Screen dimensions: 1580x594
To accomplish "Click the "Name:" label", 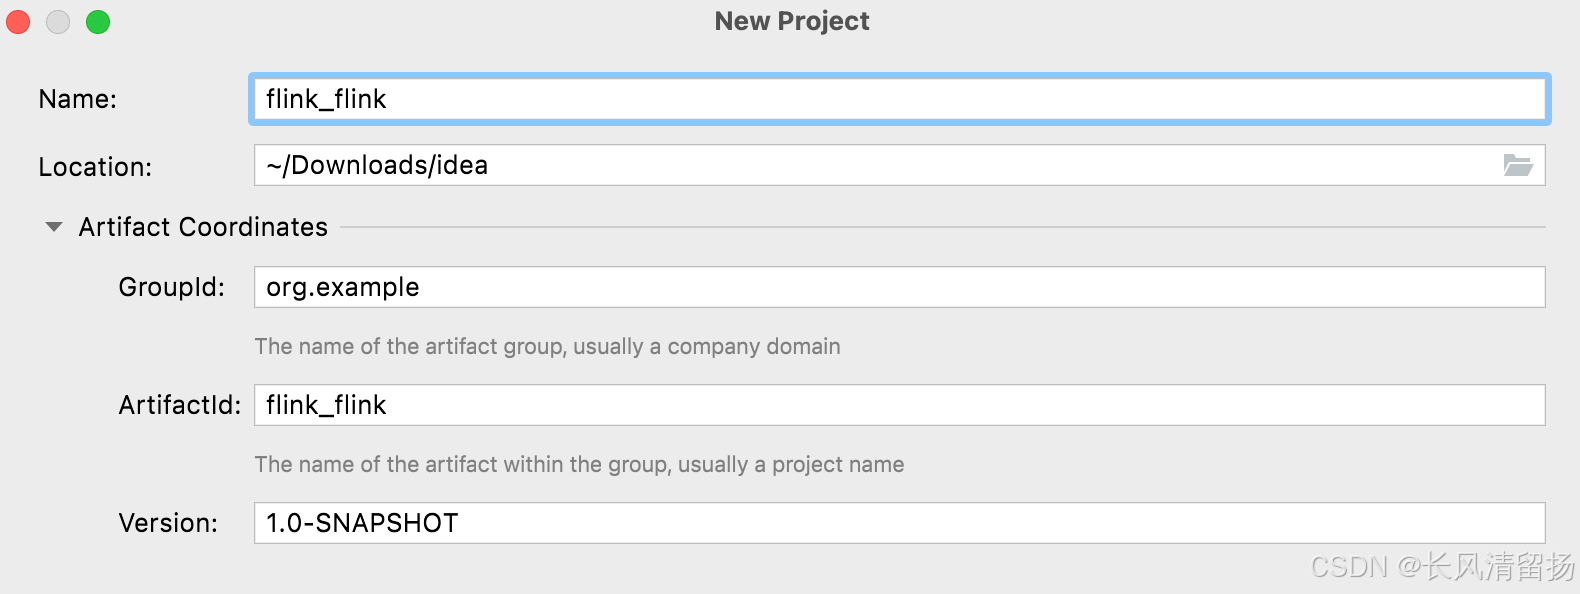I will click(78, 99).
